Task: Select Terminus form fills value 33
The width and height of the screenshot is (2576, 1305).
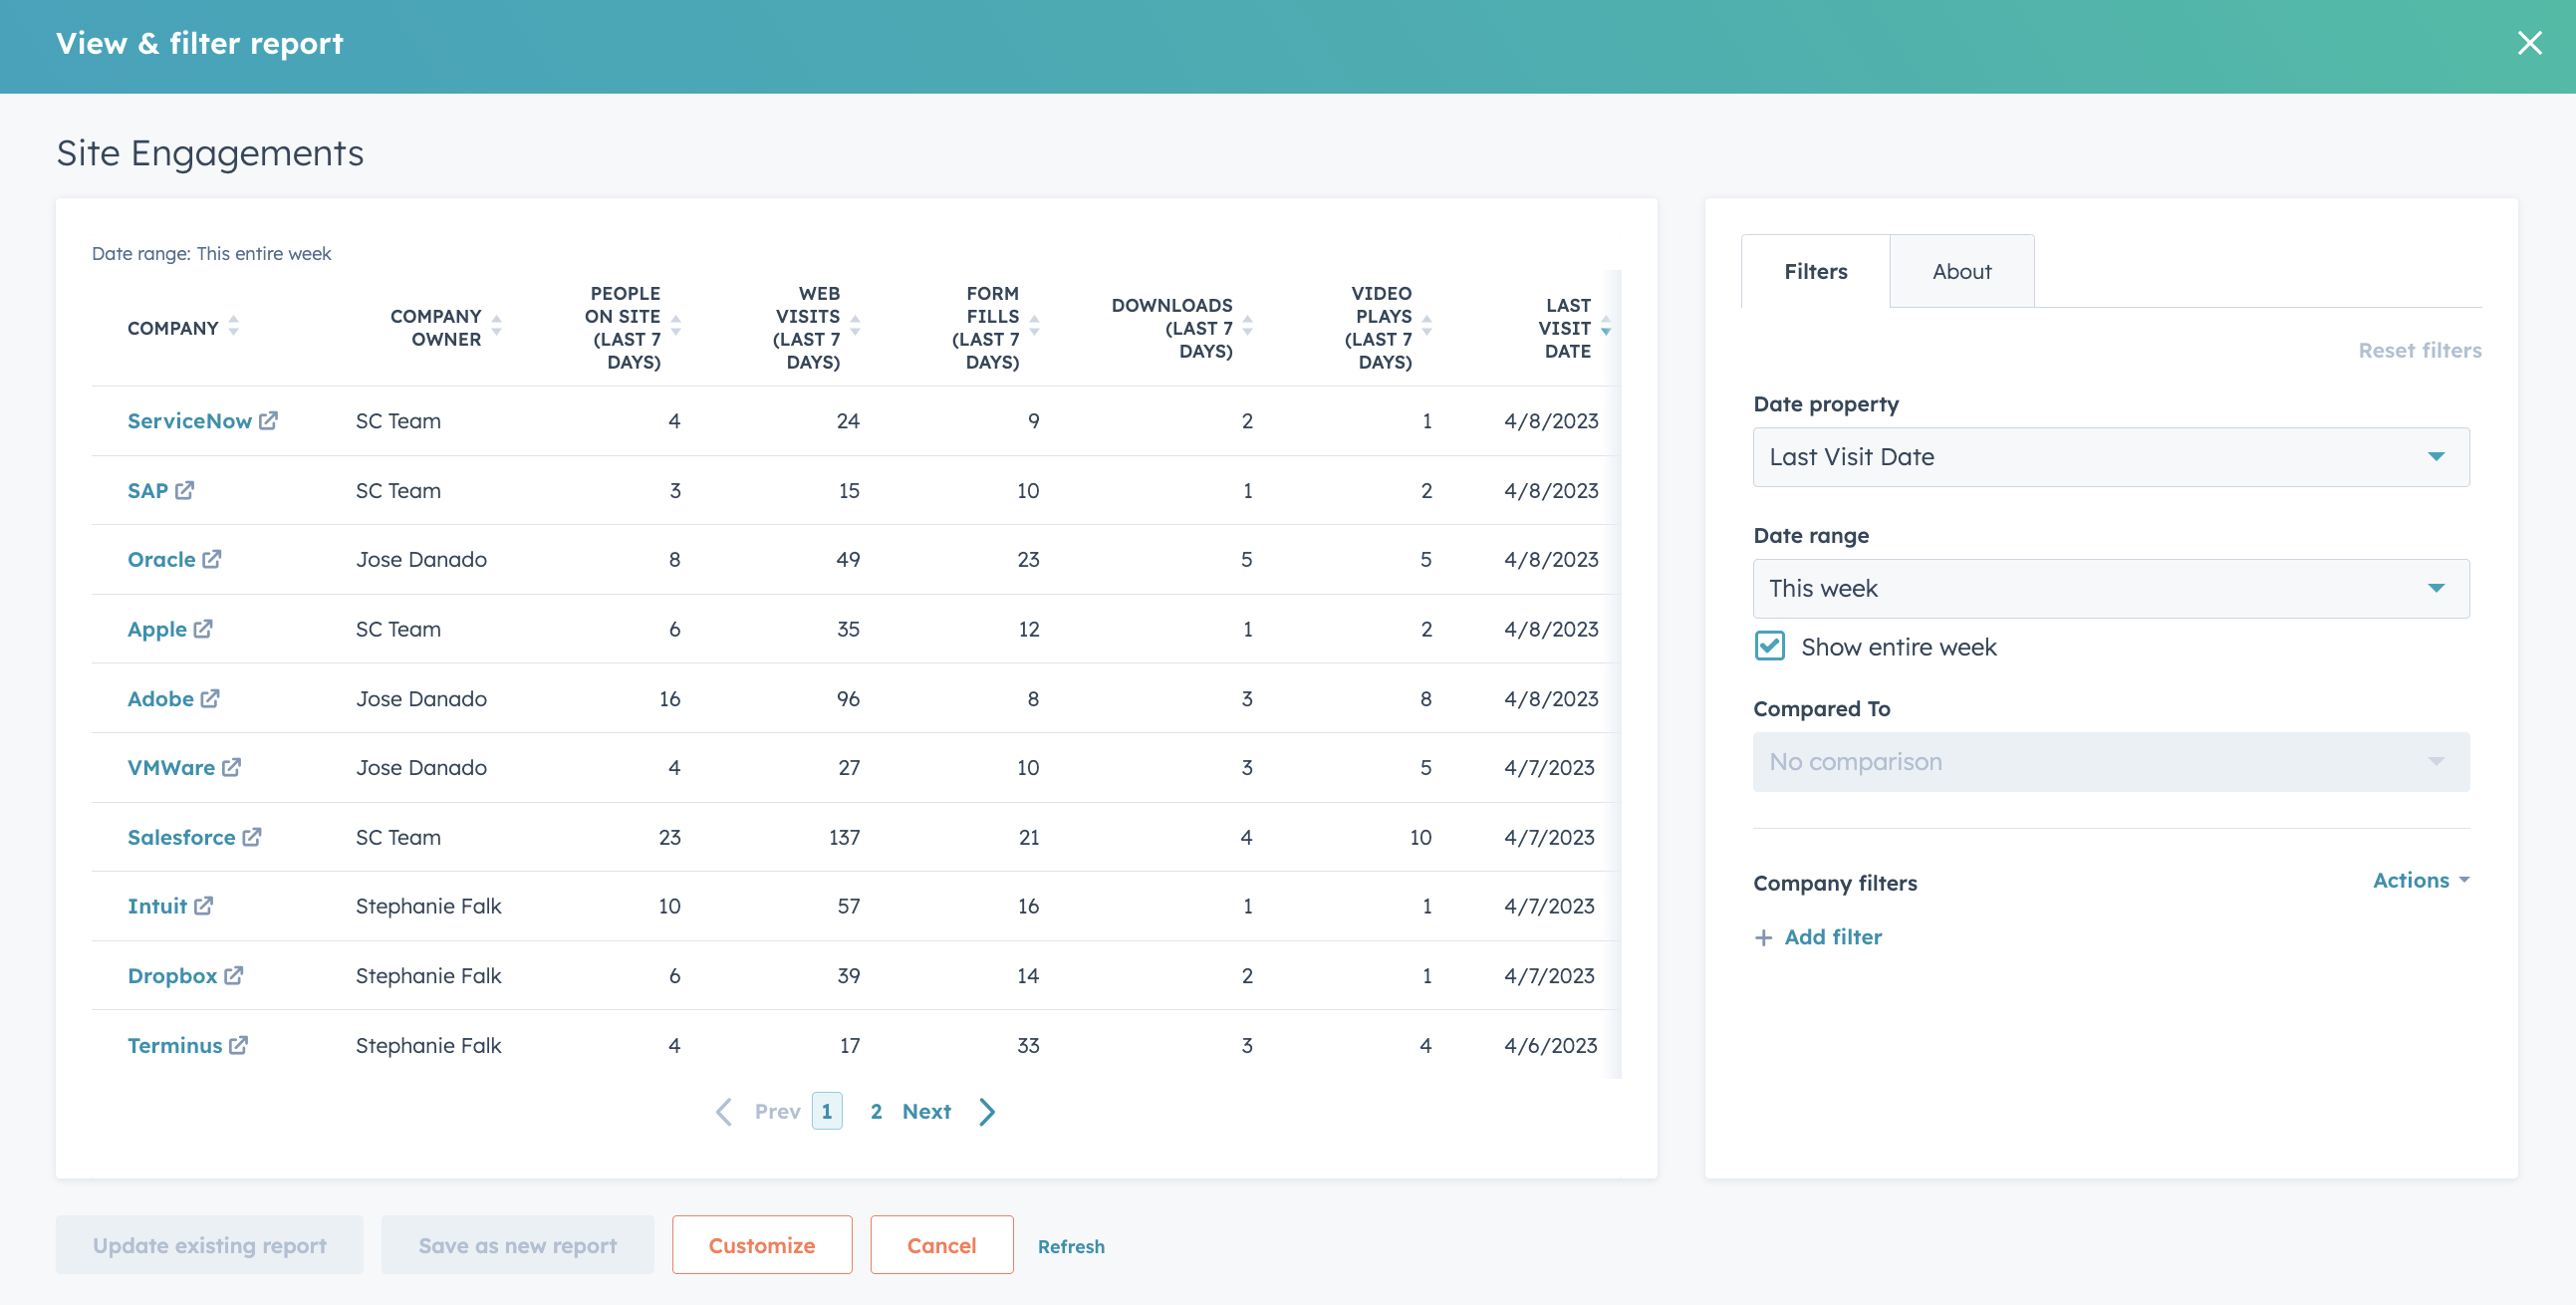Action: pyautogui.click(x=1028, y=1045)
